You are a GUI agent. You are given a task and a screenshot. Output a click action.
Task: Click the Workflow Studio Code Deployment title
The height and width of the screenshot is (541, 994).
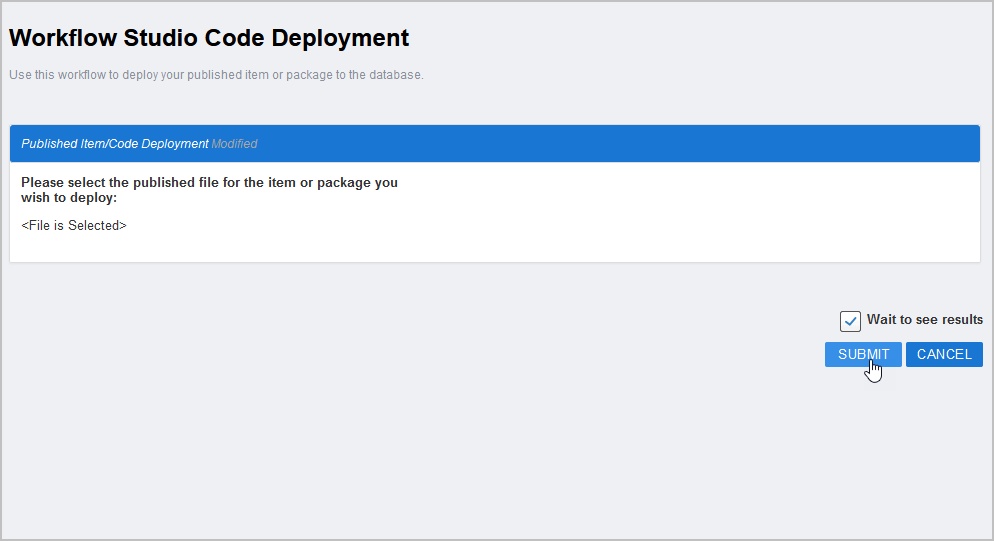209,38
